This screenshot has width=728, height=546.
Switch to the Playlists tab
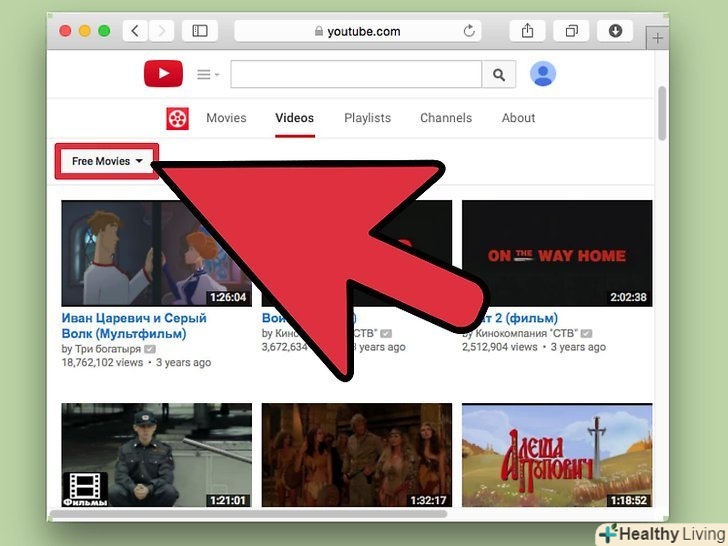tap(367, 118)
